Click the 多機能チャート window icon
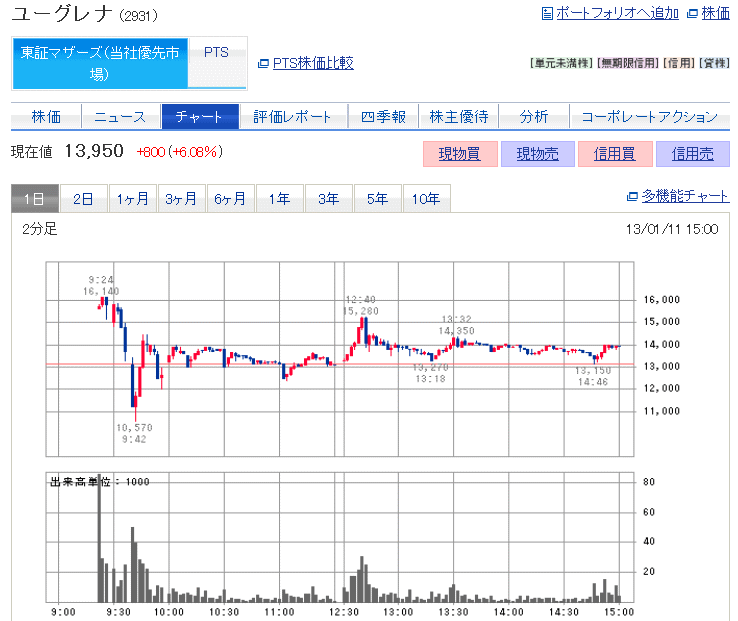Viewport: 738px width, 621px height. [x=632, y=196]
